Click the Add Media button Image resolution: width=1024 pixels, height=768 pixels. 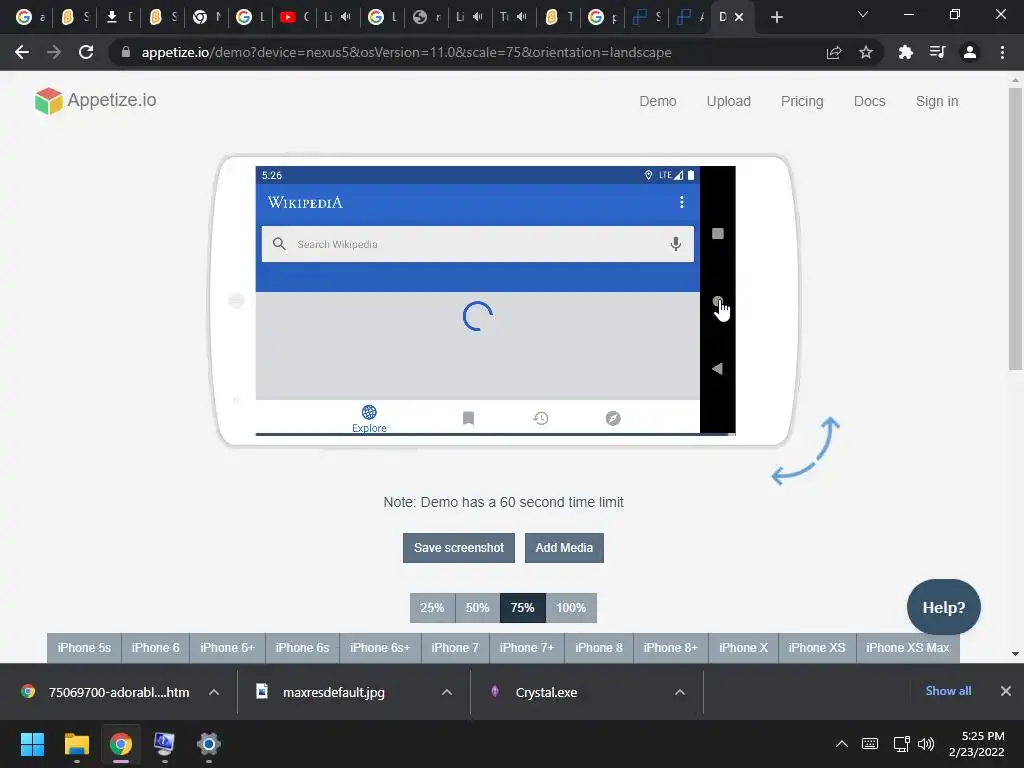coord(564,548)
